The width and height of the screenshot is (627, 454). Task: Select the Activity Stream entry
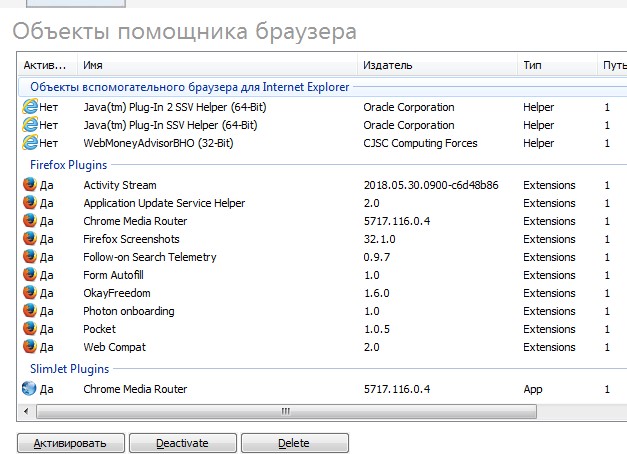tap(120, 185)
